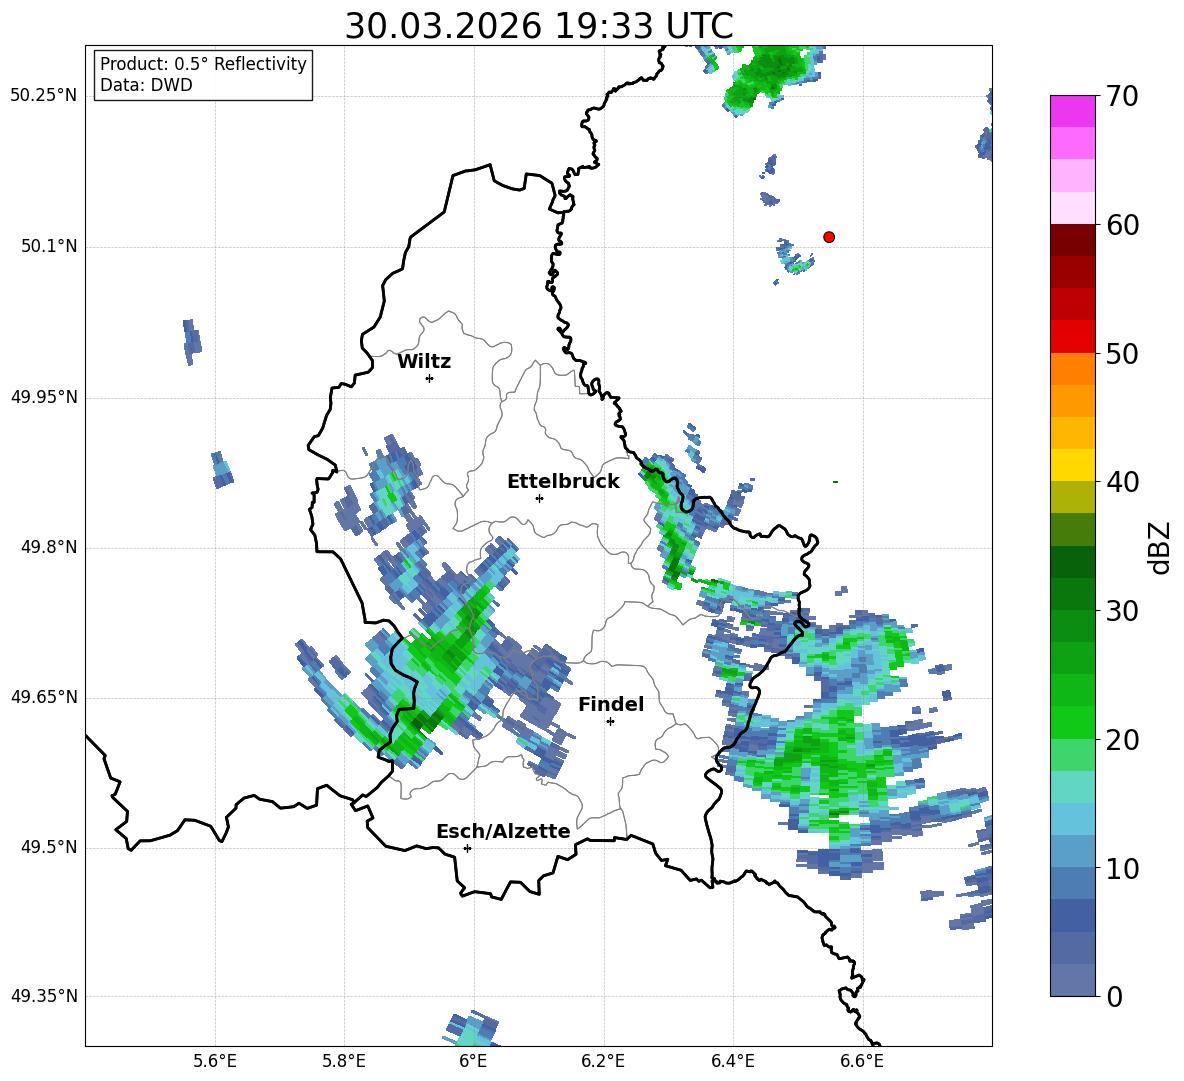Click the Ettelbruck city label
Image resolution: width=1184 pixels, height=1081 pixels.
pos(563,482)
